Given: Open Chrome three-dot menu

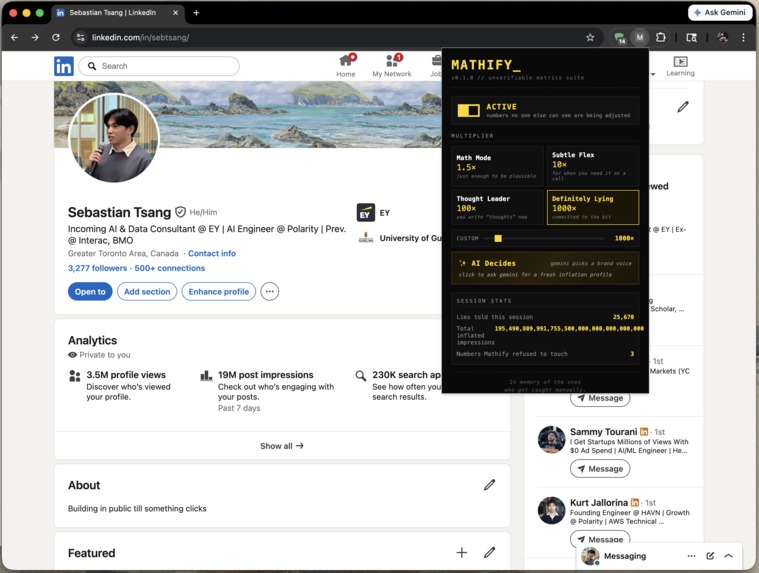Looking at the screenshot, I should click(743, 37).
